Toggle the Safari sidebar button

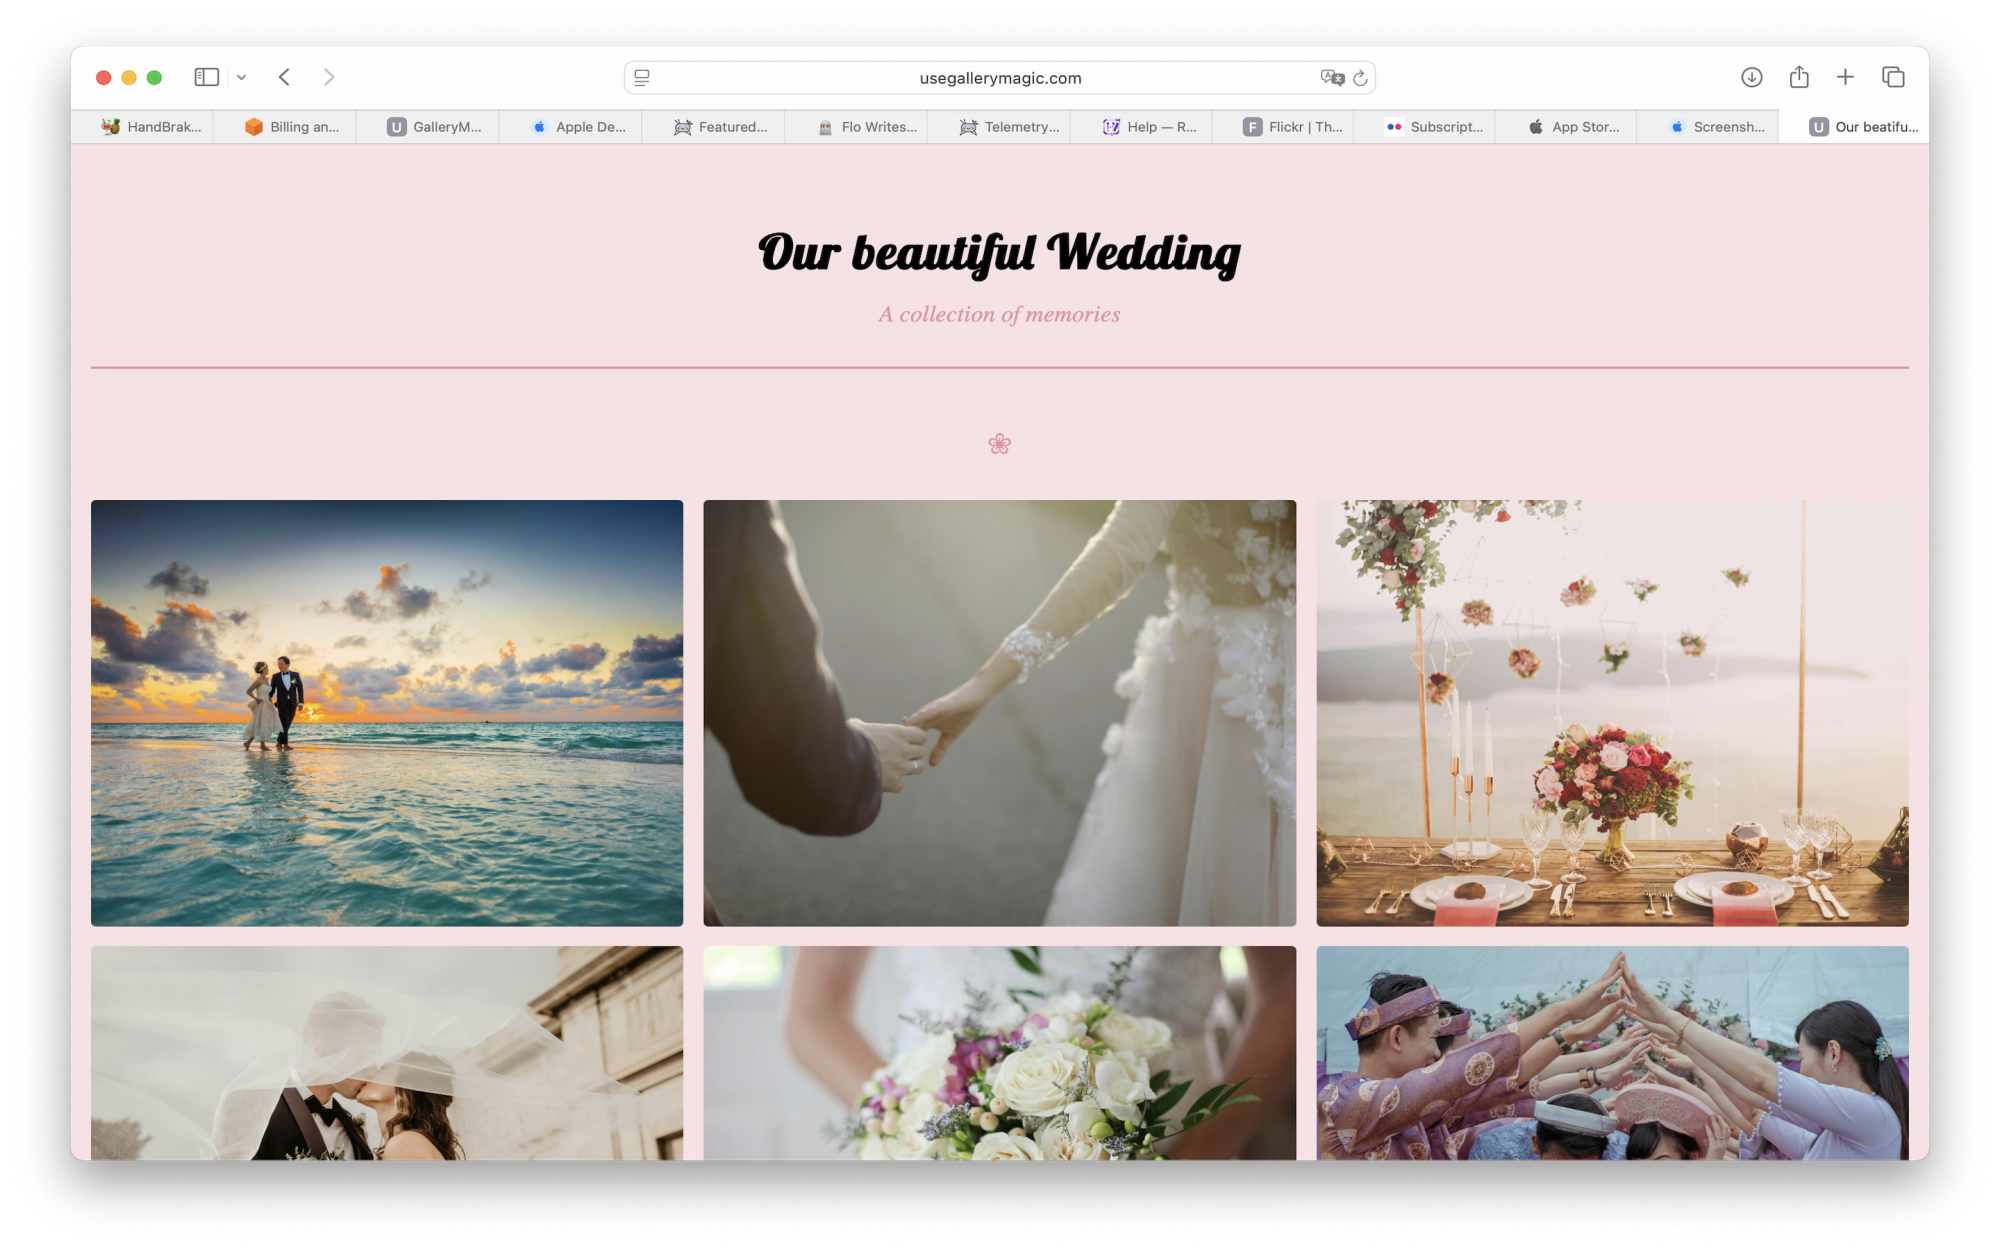(206, 77)
